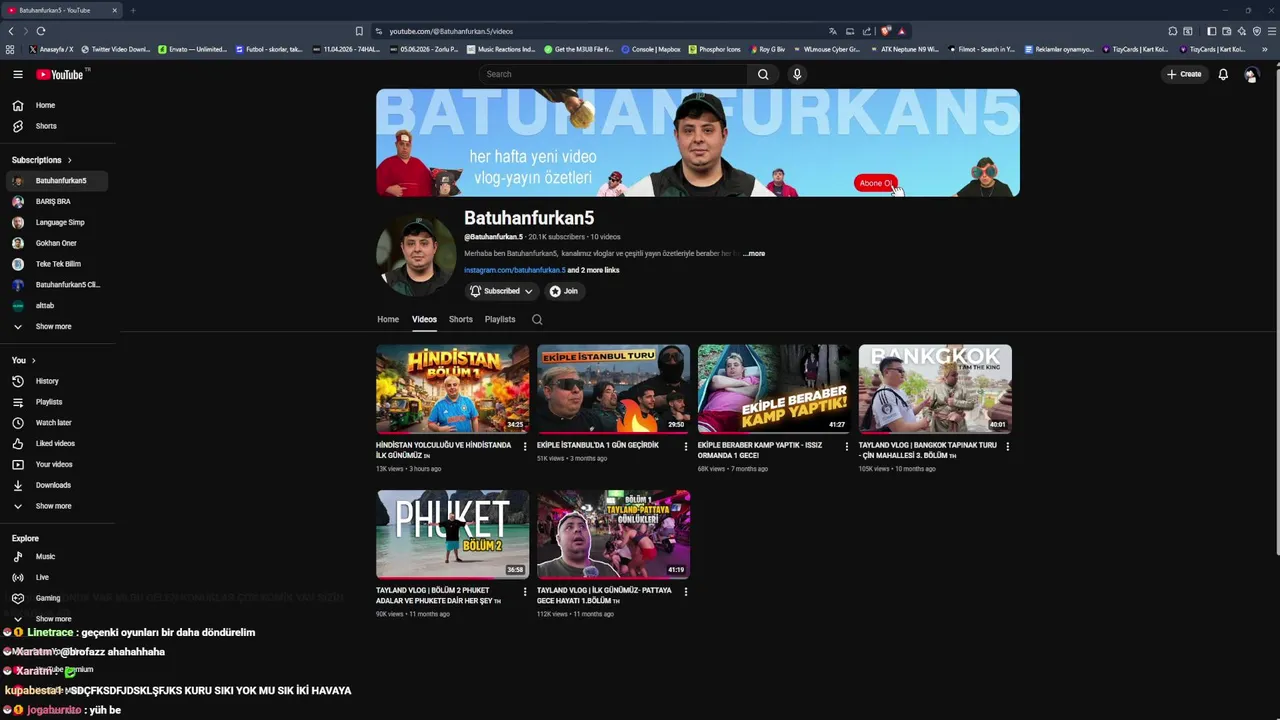Open options for Bangkok Tapınak Turu video
Image resolution: width=1280 pixels, height=720 pixels.
point(1007,446)
